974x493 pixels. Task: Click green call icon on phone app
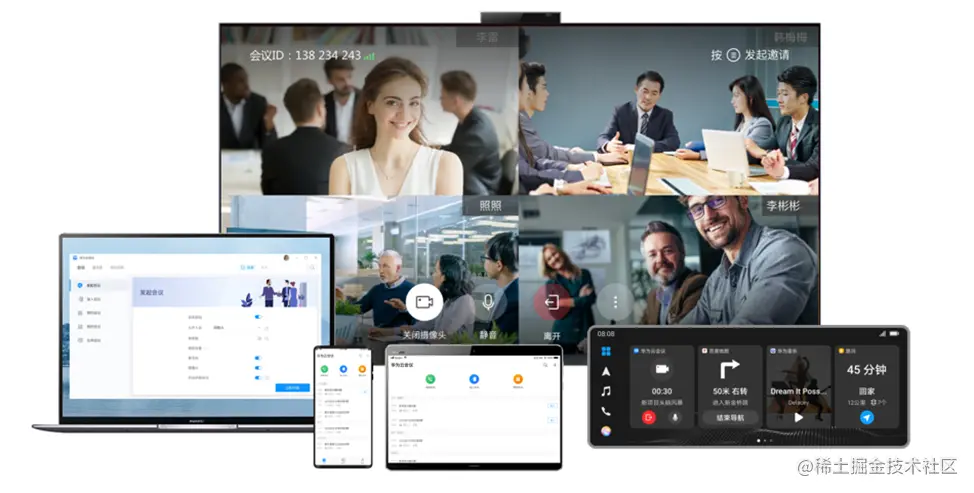(324, 369)
